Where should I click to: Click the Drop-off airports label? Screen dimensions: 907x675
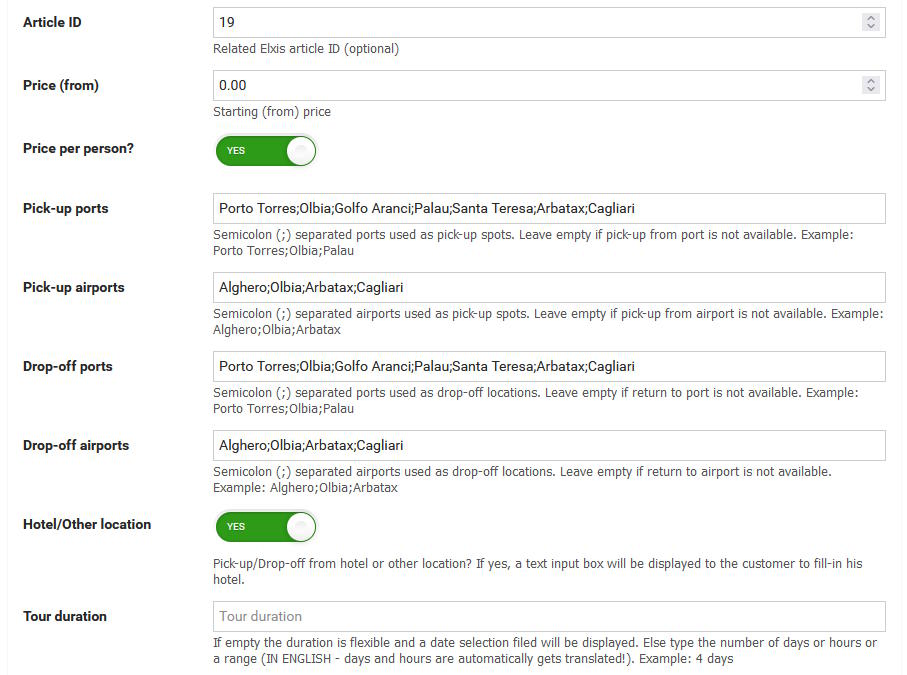click(x=76, y=445)
